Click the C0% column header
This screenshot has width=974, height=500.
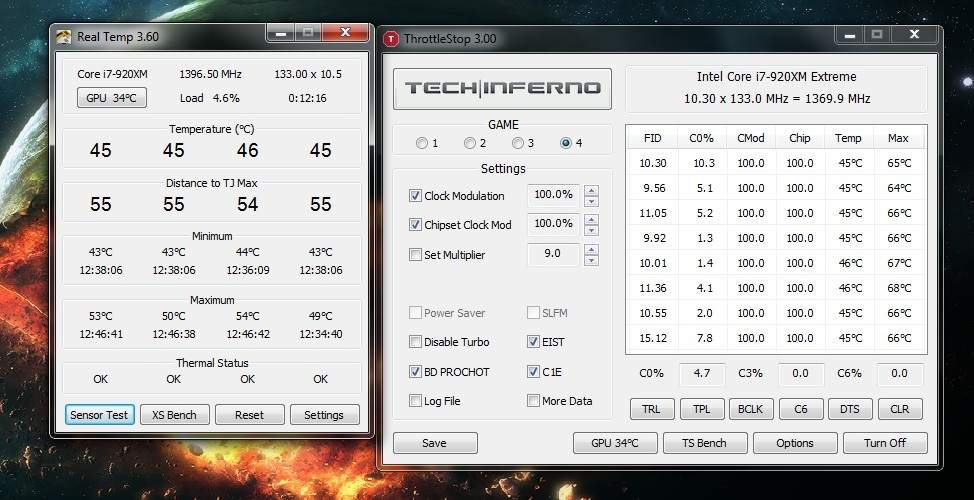(x=702, y=138)
